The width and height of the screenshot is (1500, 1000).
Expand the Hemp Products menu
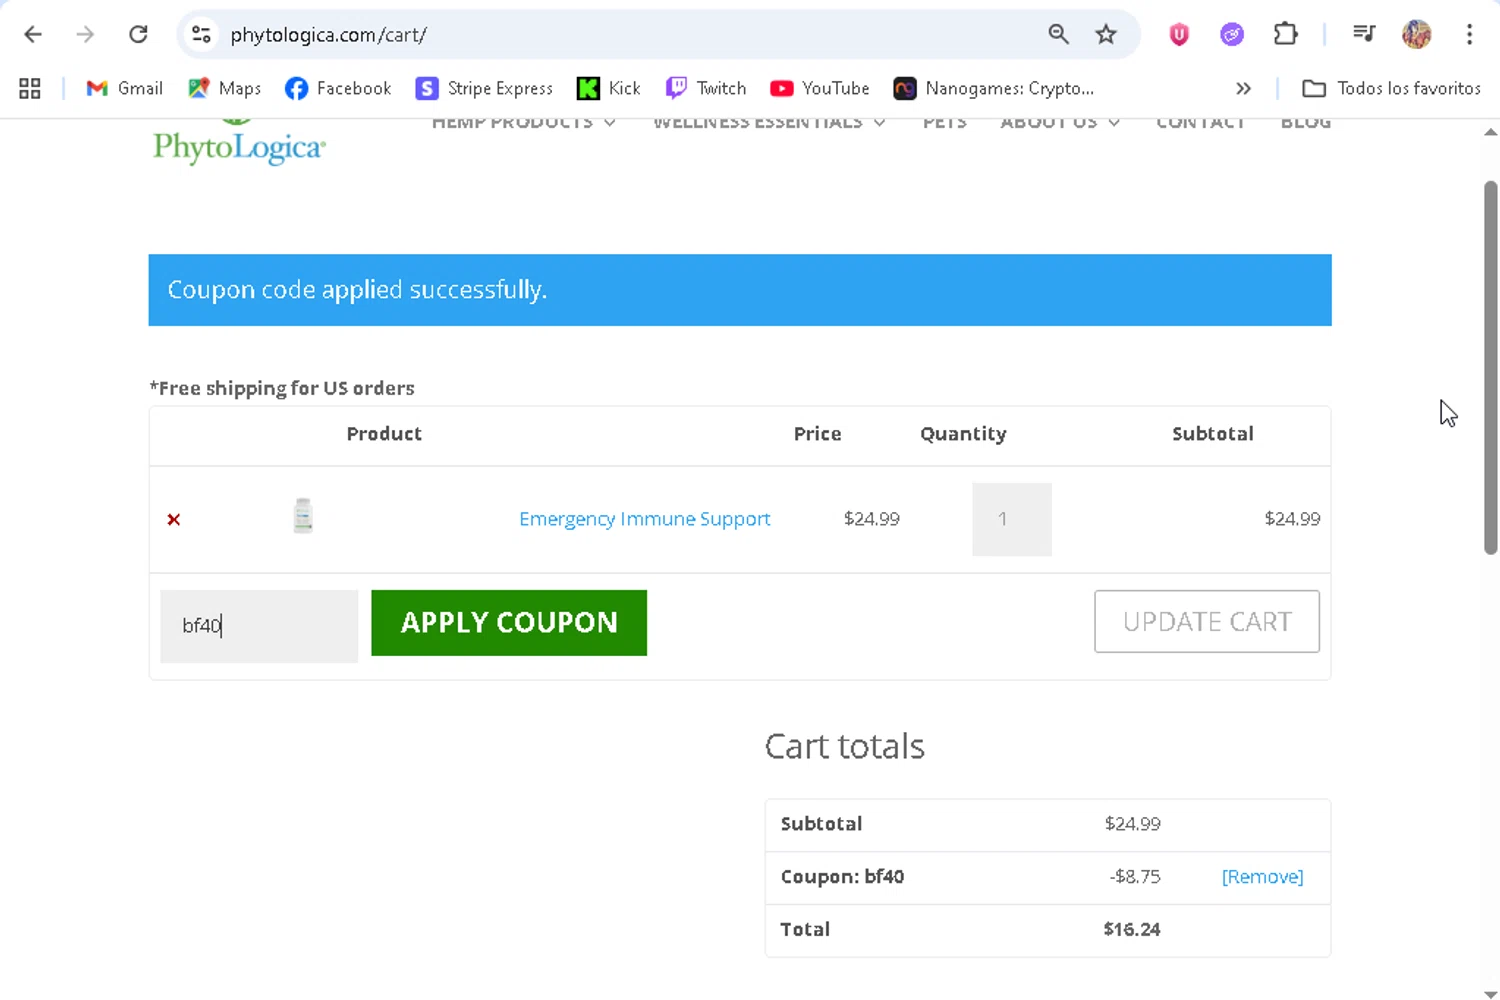pyautogui.click(x=523, y=123)
